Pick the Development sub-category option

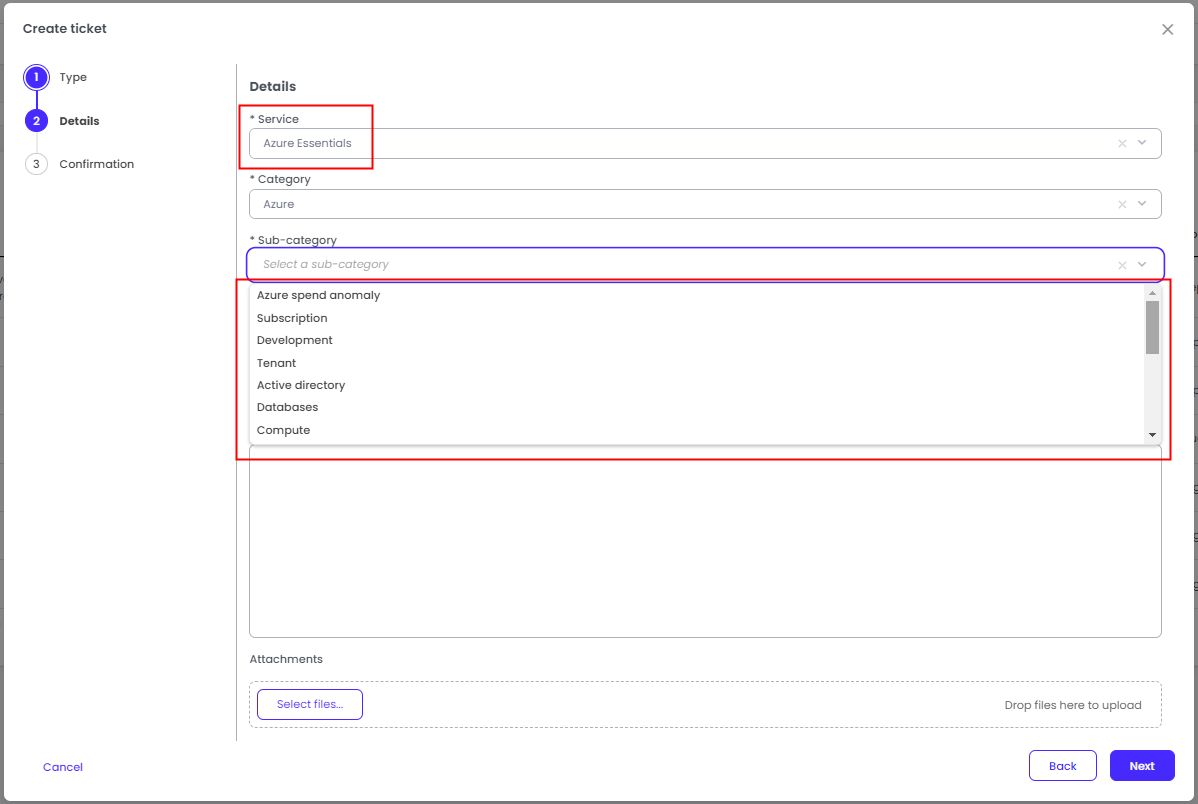click(294, 340)
